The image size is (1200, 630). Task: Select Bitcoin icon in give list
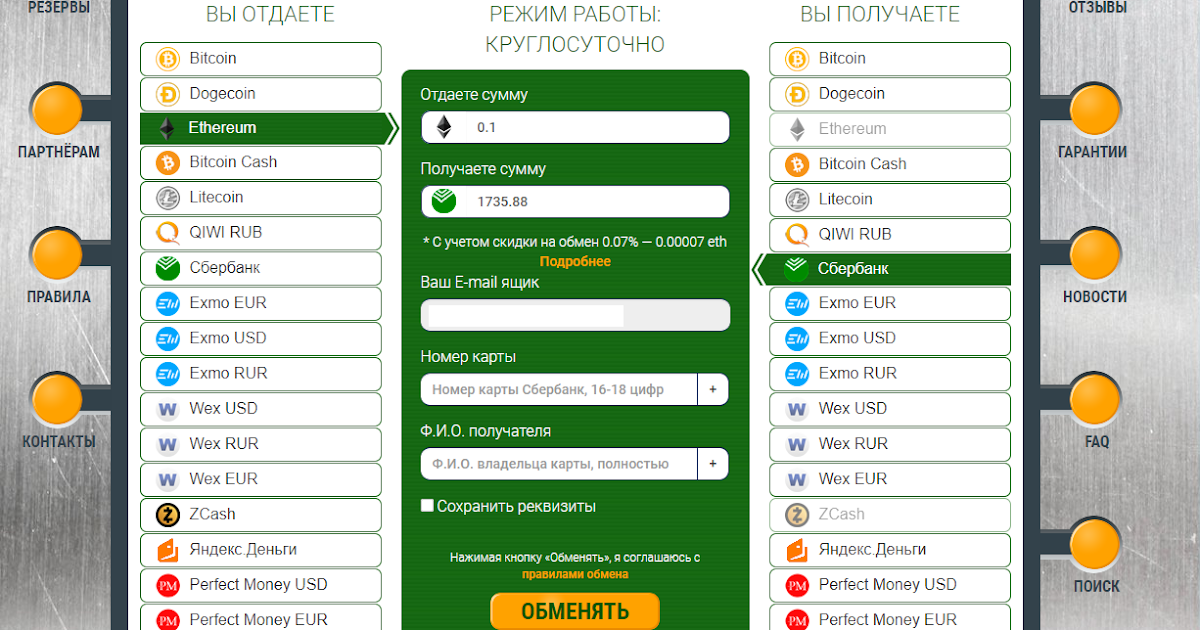[x=167, y=59]
